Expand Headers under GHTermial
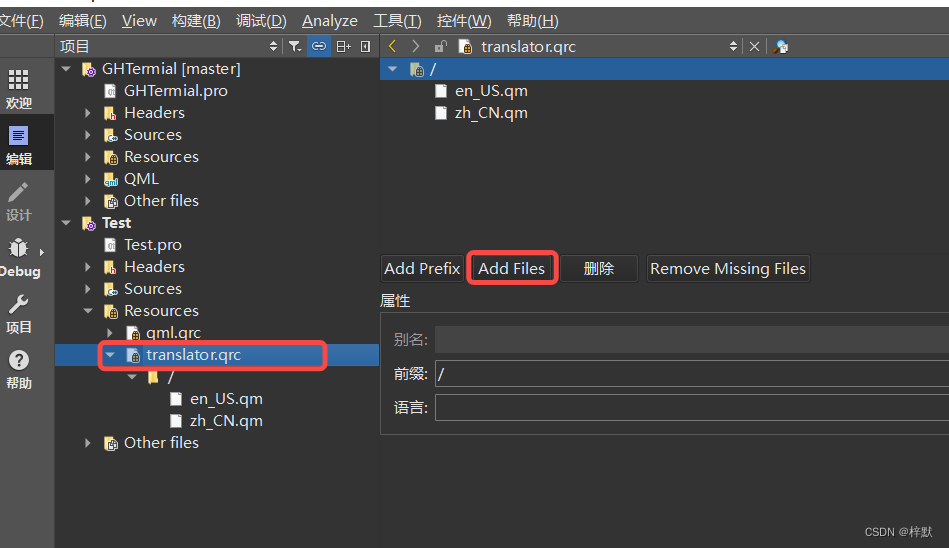The width and height of the screenshot is (949, 548). pos(88,113)
